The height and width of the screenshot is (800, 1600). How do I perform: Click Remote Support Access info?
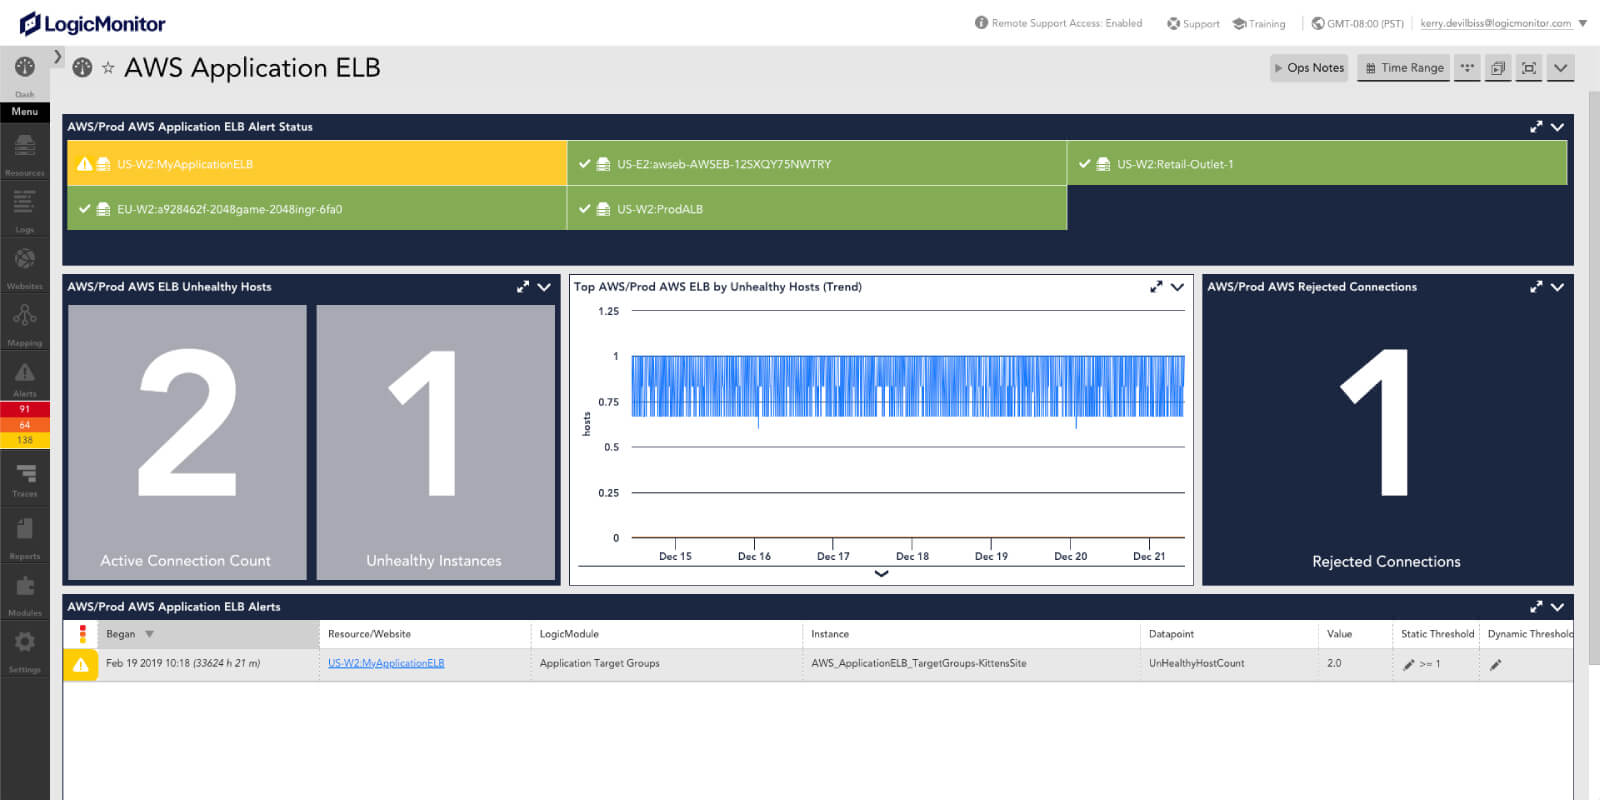[x=1058, y=23]
